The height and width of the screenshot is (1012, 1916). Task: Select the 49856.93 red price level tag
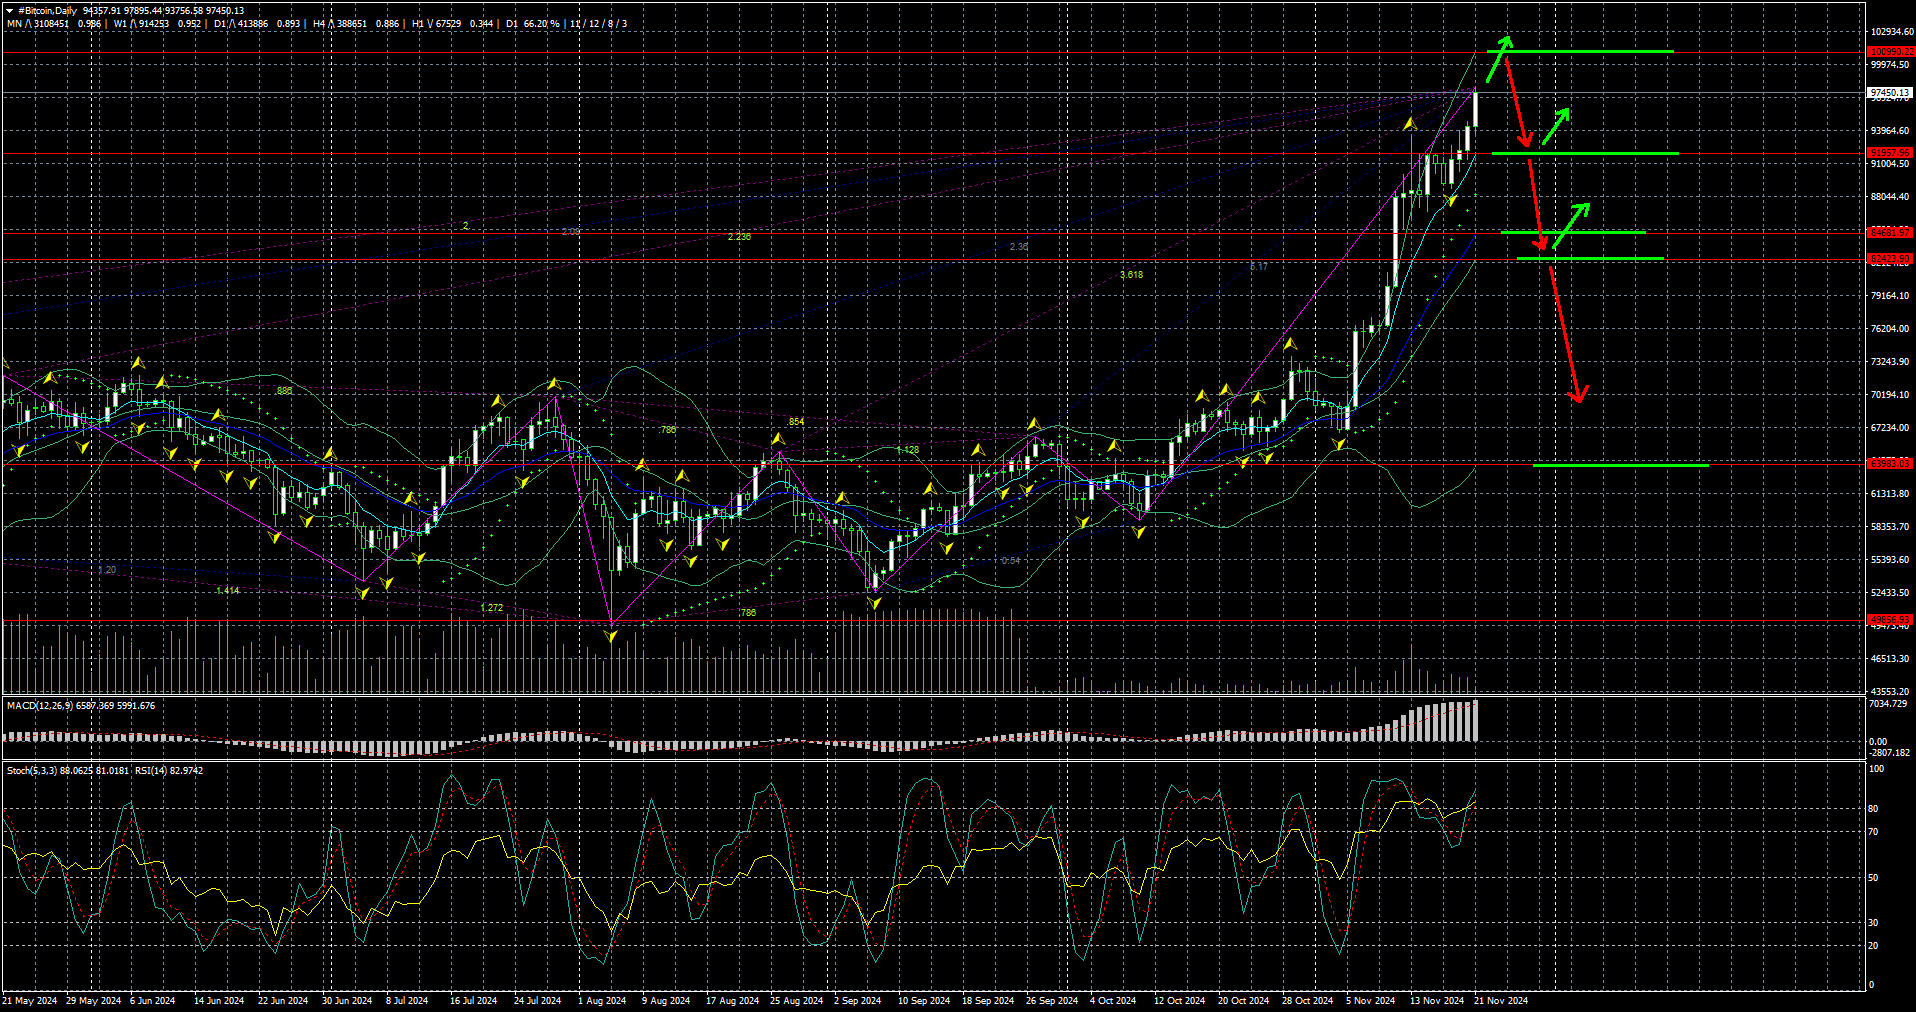click(1890, 620)
